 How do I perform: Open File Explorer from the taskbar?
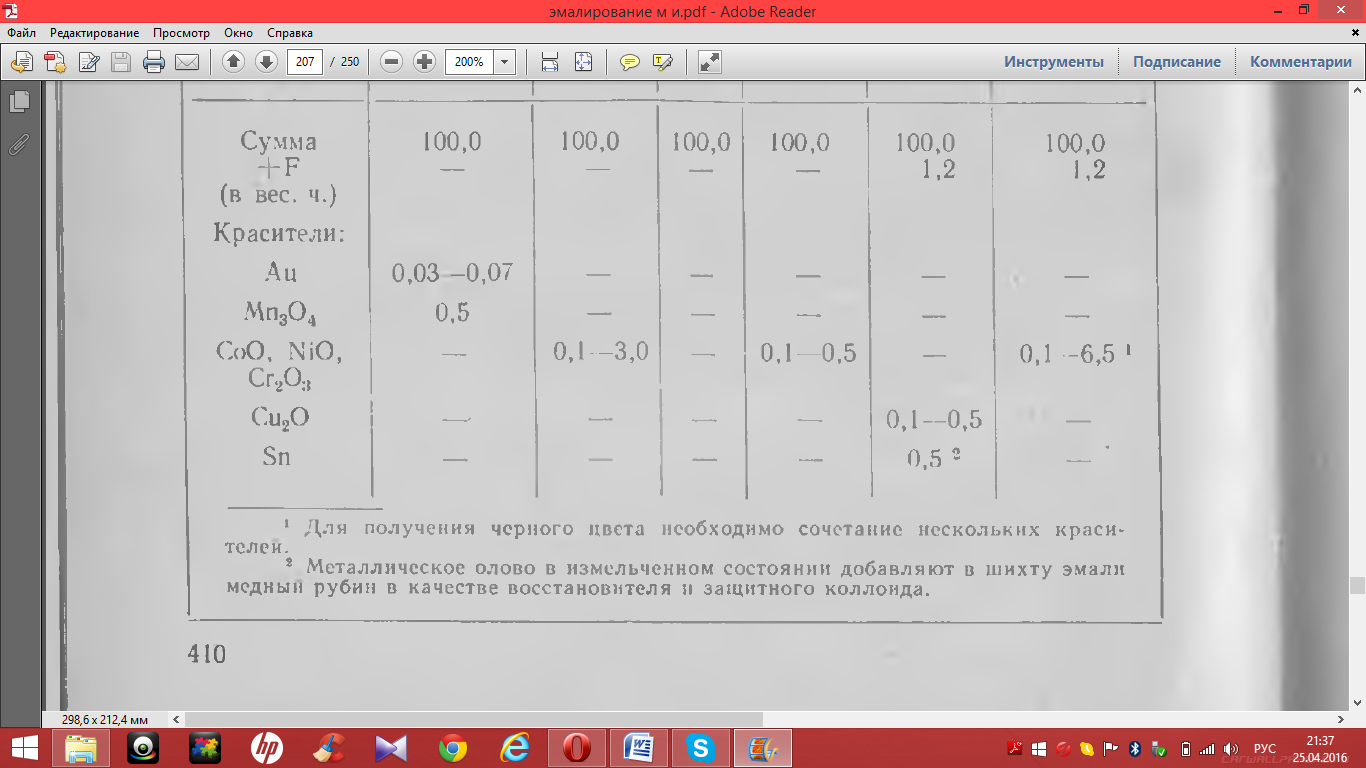click(81, 748)
